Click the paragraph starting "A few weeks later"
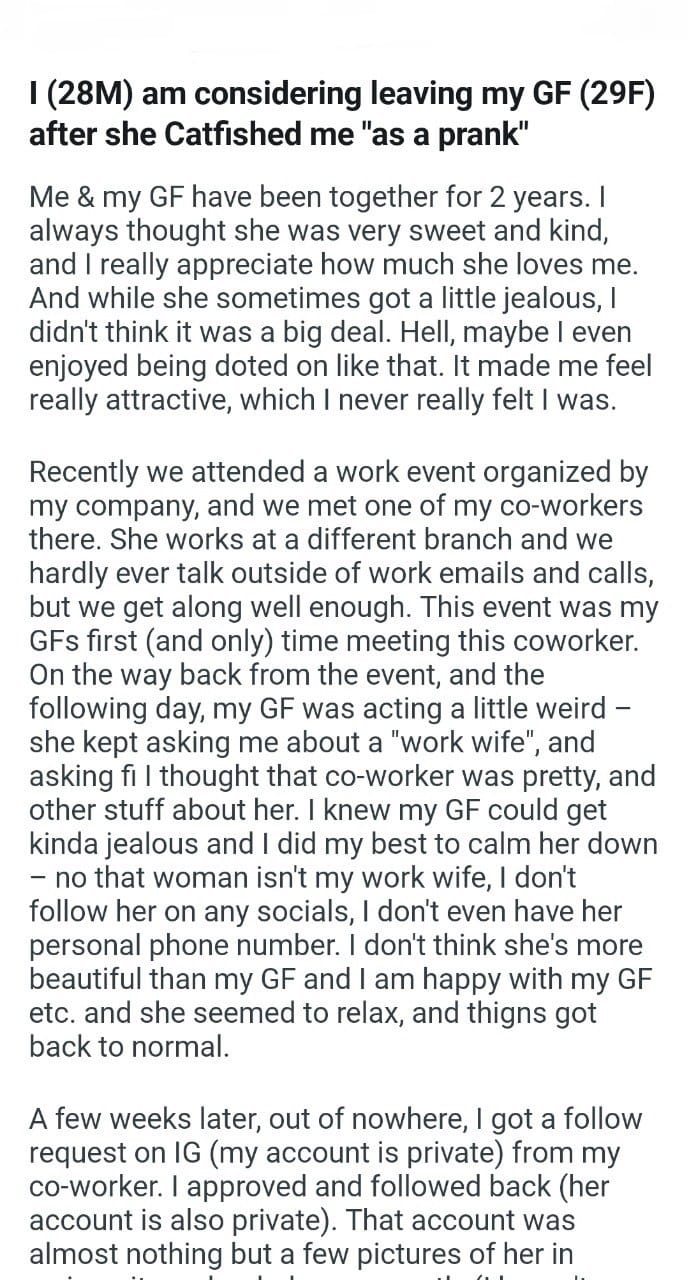 coord(340,1185)
